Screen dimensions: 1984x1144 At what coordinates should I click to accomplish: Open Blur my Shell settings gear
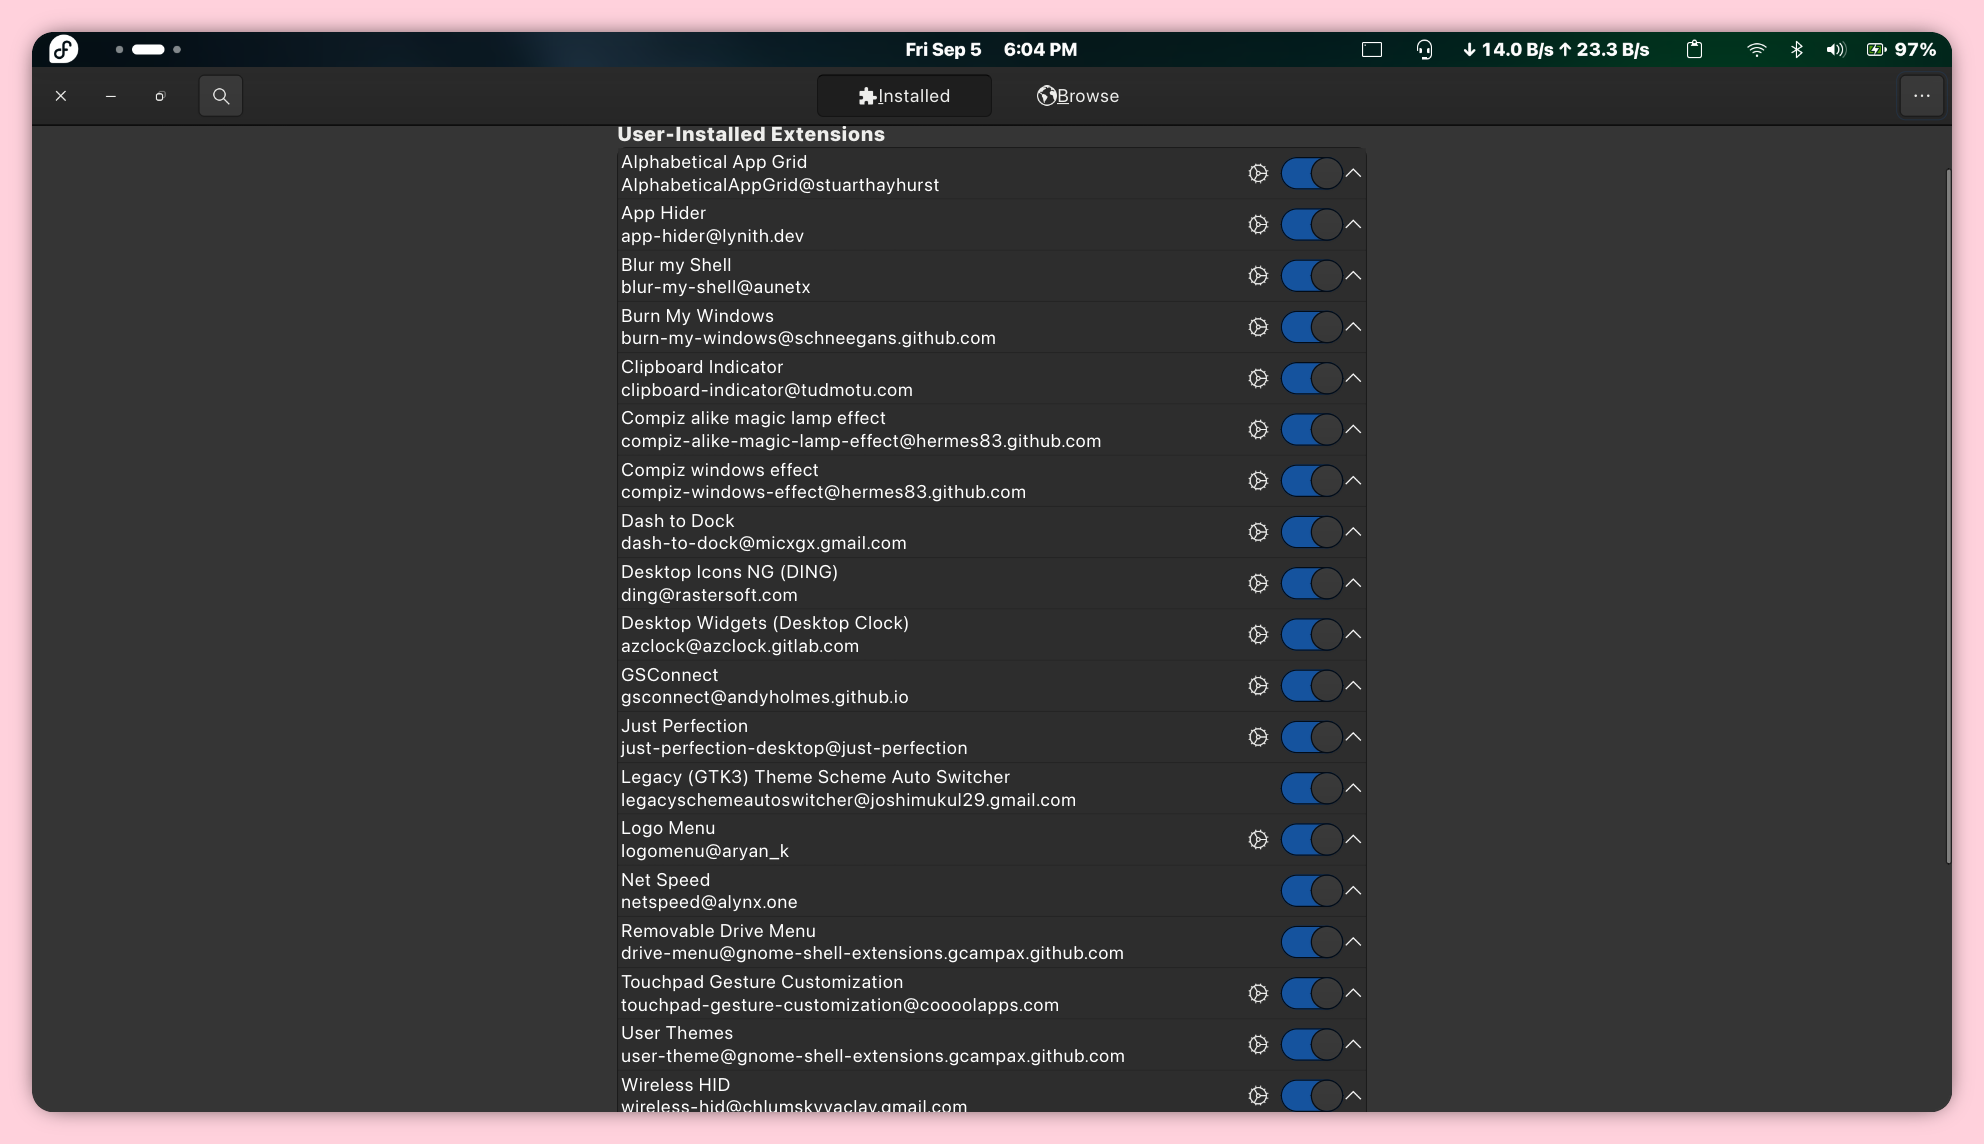pyautogui.click(x=1258, y=276)
